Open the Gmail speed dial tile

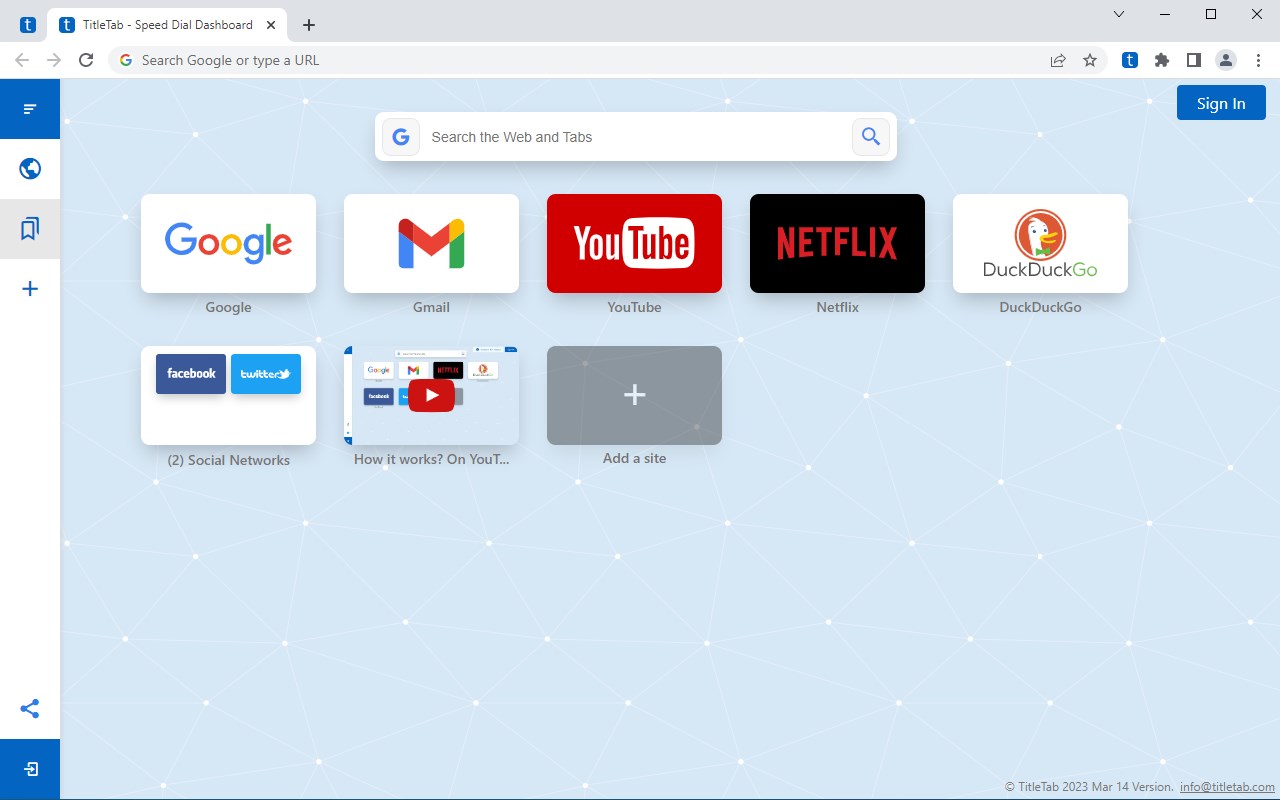[431, 243]
